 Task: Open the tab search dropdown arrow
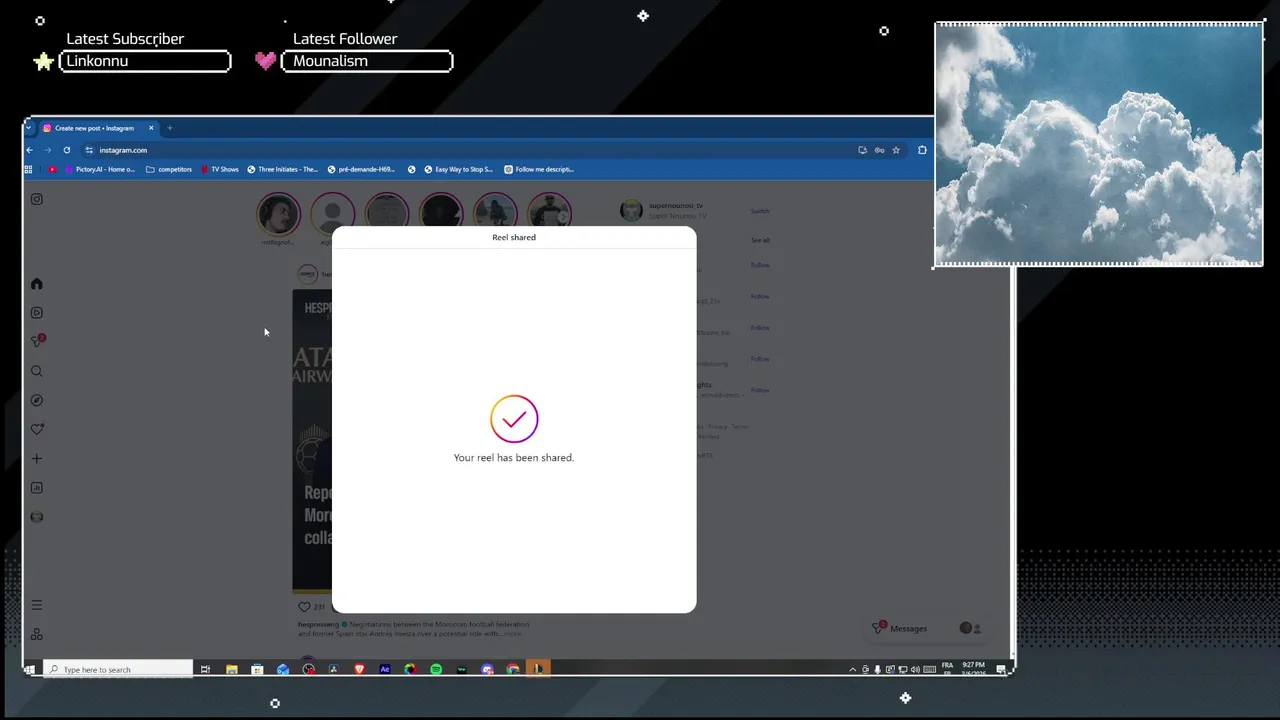pos(29,128)
